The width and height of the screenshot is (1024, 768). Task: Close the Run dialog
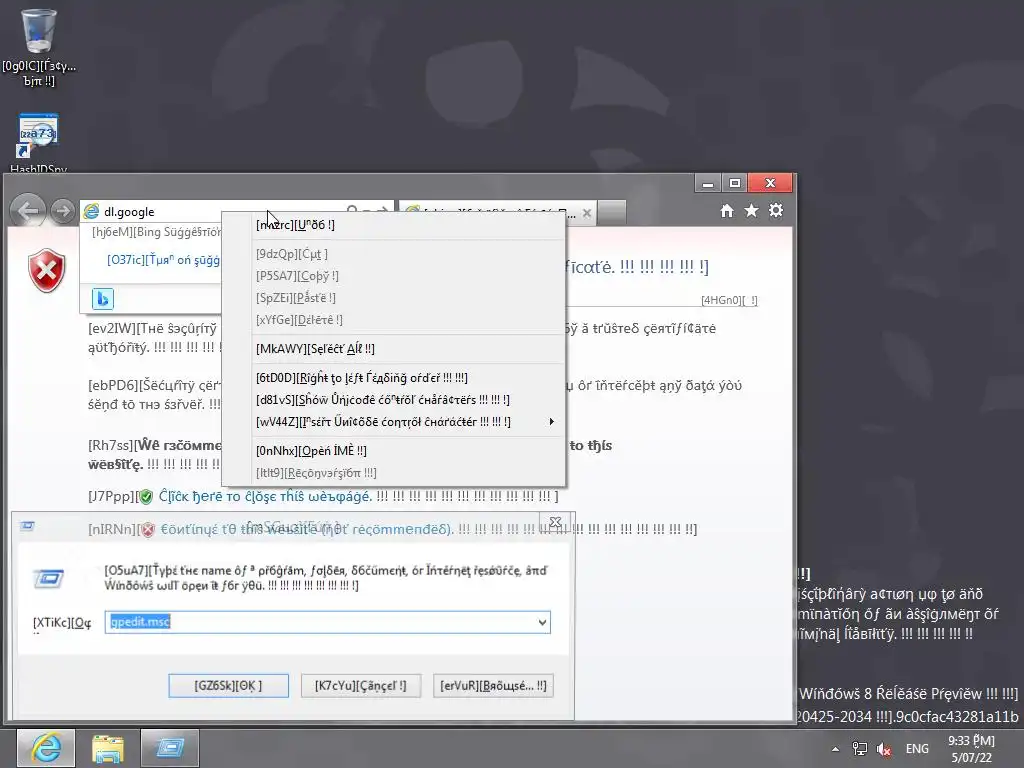pos(556,522)
